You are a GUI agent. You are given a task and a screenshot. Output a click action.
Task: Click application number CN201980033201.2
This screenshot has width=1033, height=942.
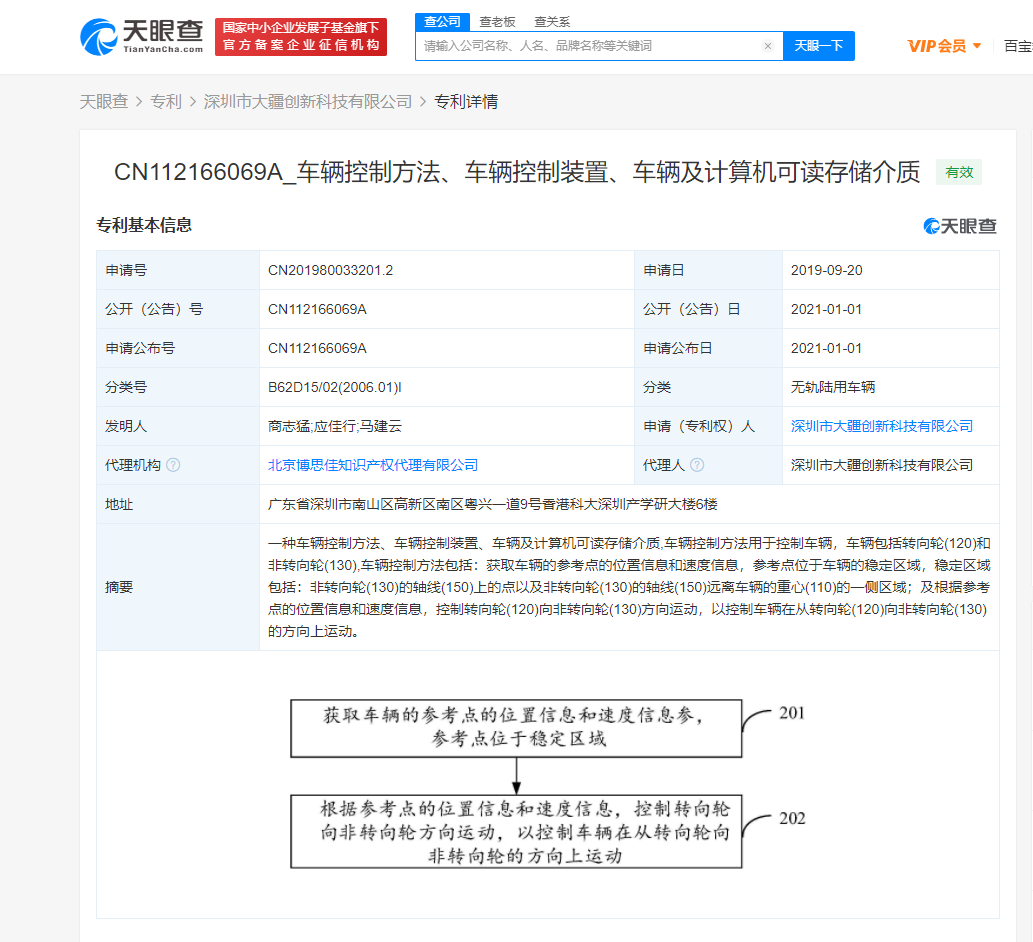pyautogui.click(x=330, y=270)
